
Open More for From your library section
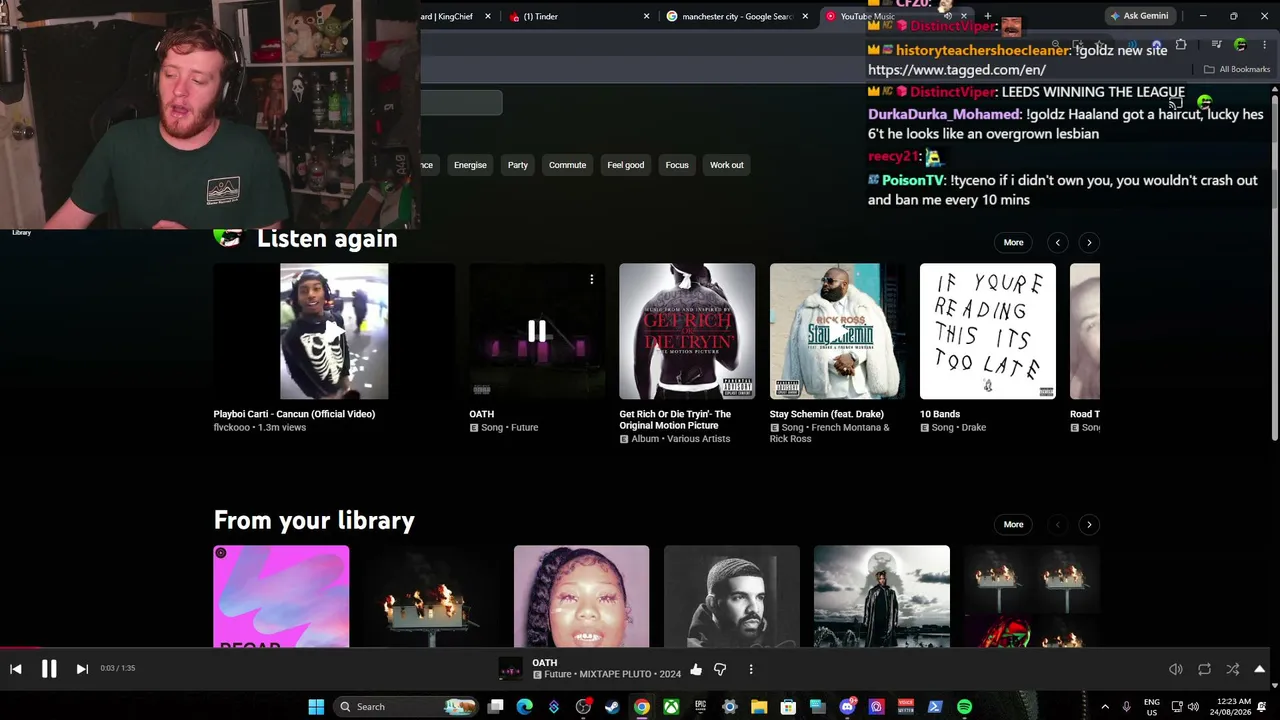point(1013,525)
